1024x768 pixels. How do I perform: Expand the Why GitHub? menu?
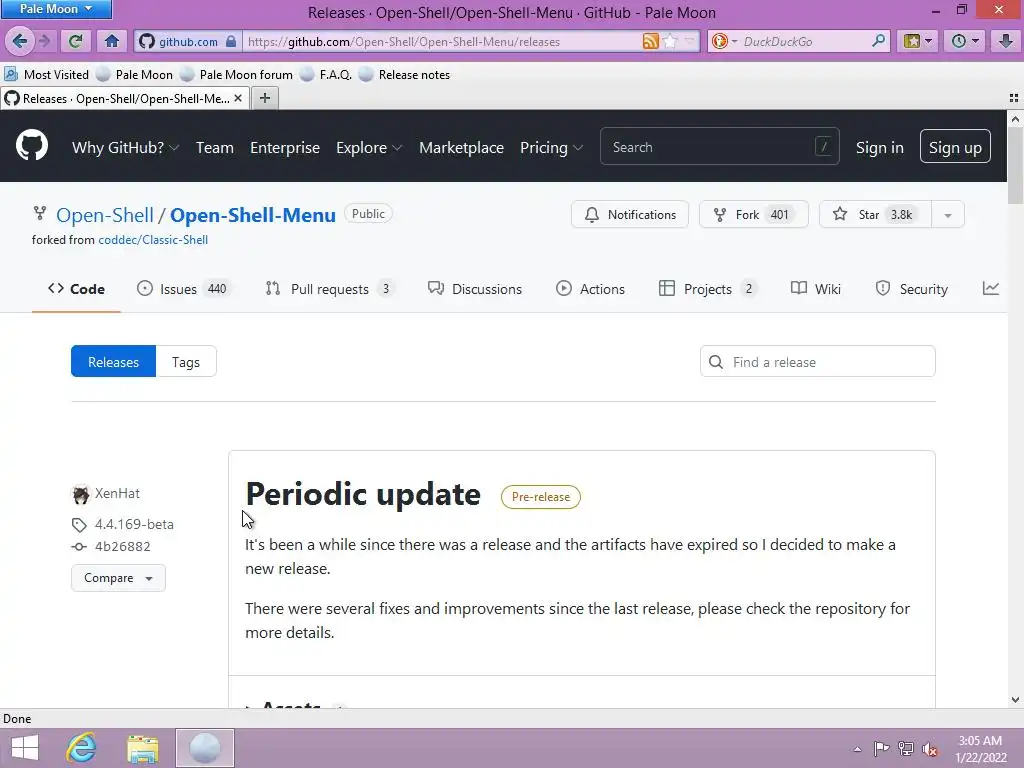pyautogui.click(x=125, y=148)
